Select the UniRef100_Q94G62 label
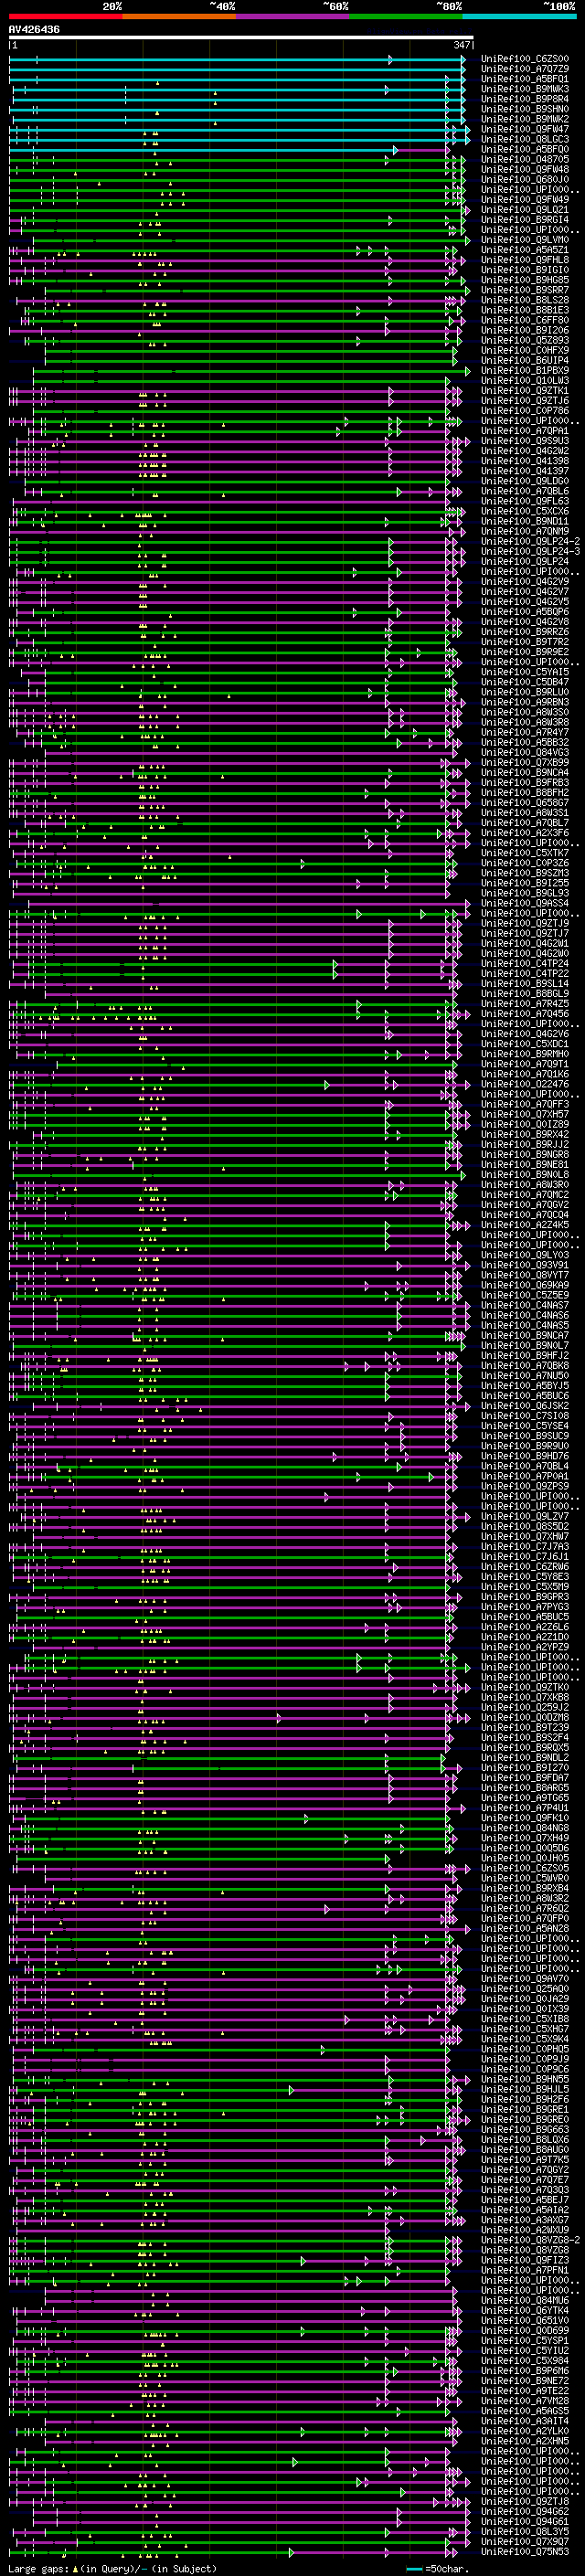The width and height of the screenshot is (585, 2576). [x=525, y=2510]
